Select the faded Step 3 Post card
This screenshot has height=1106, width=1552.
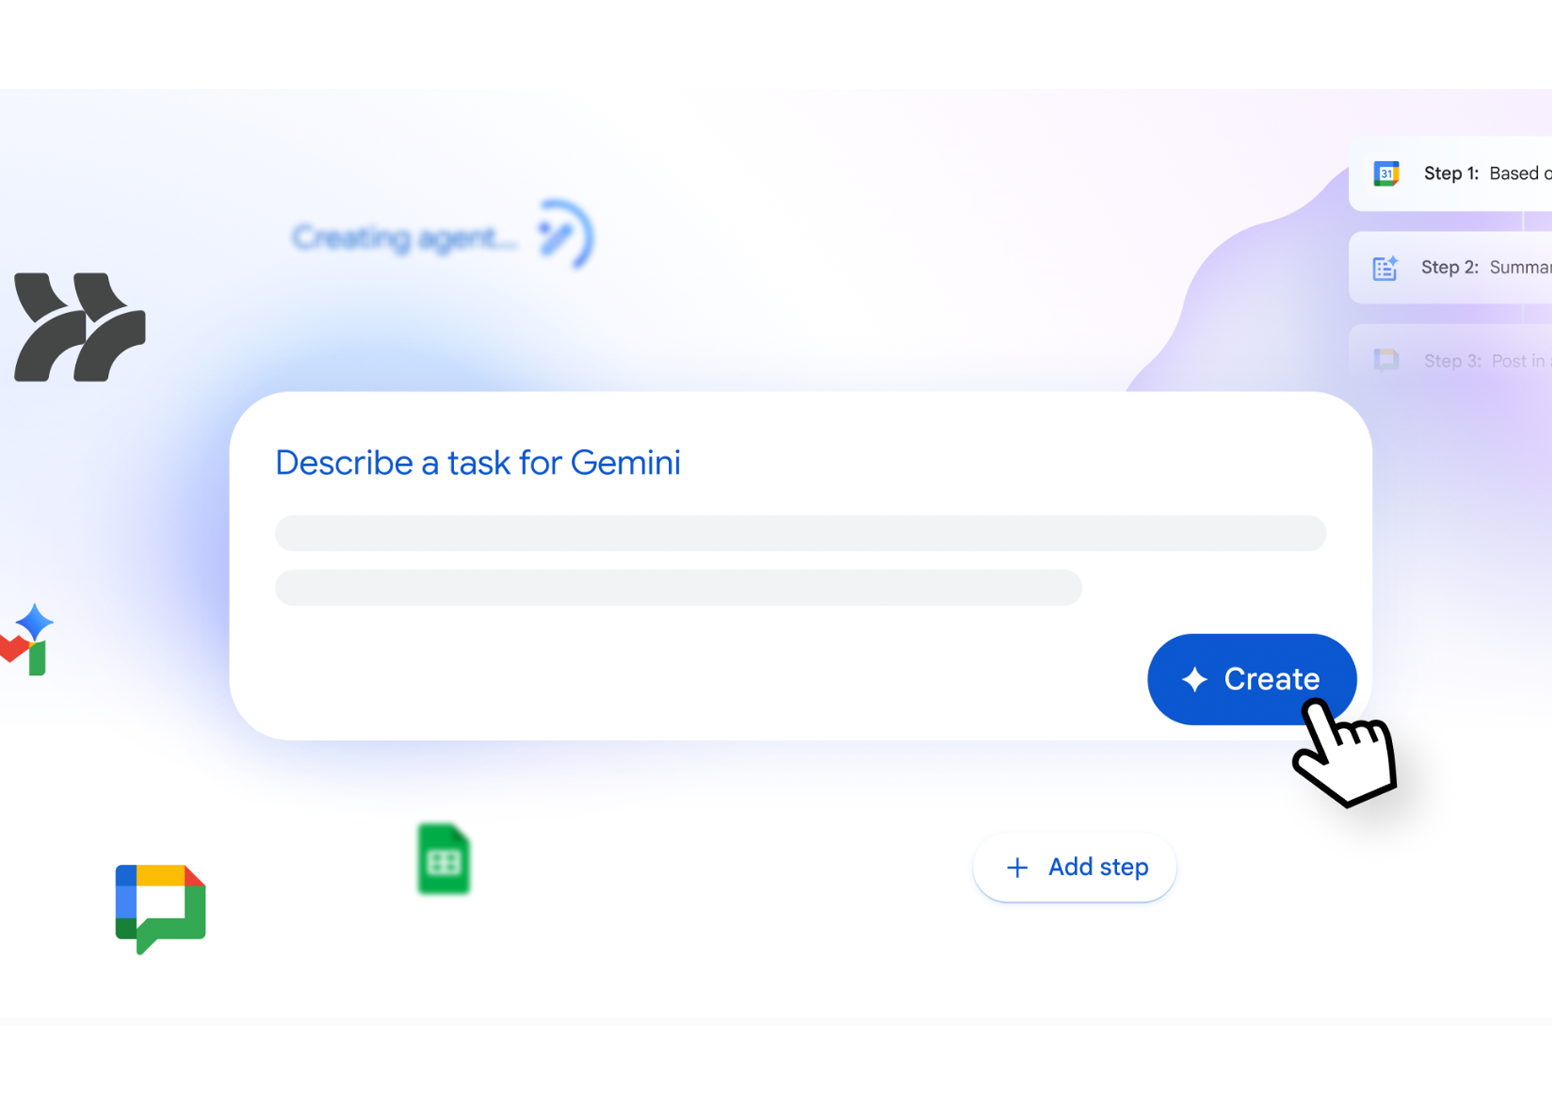(1450, 360)
